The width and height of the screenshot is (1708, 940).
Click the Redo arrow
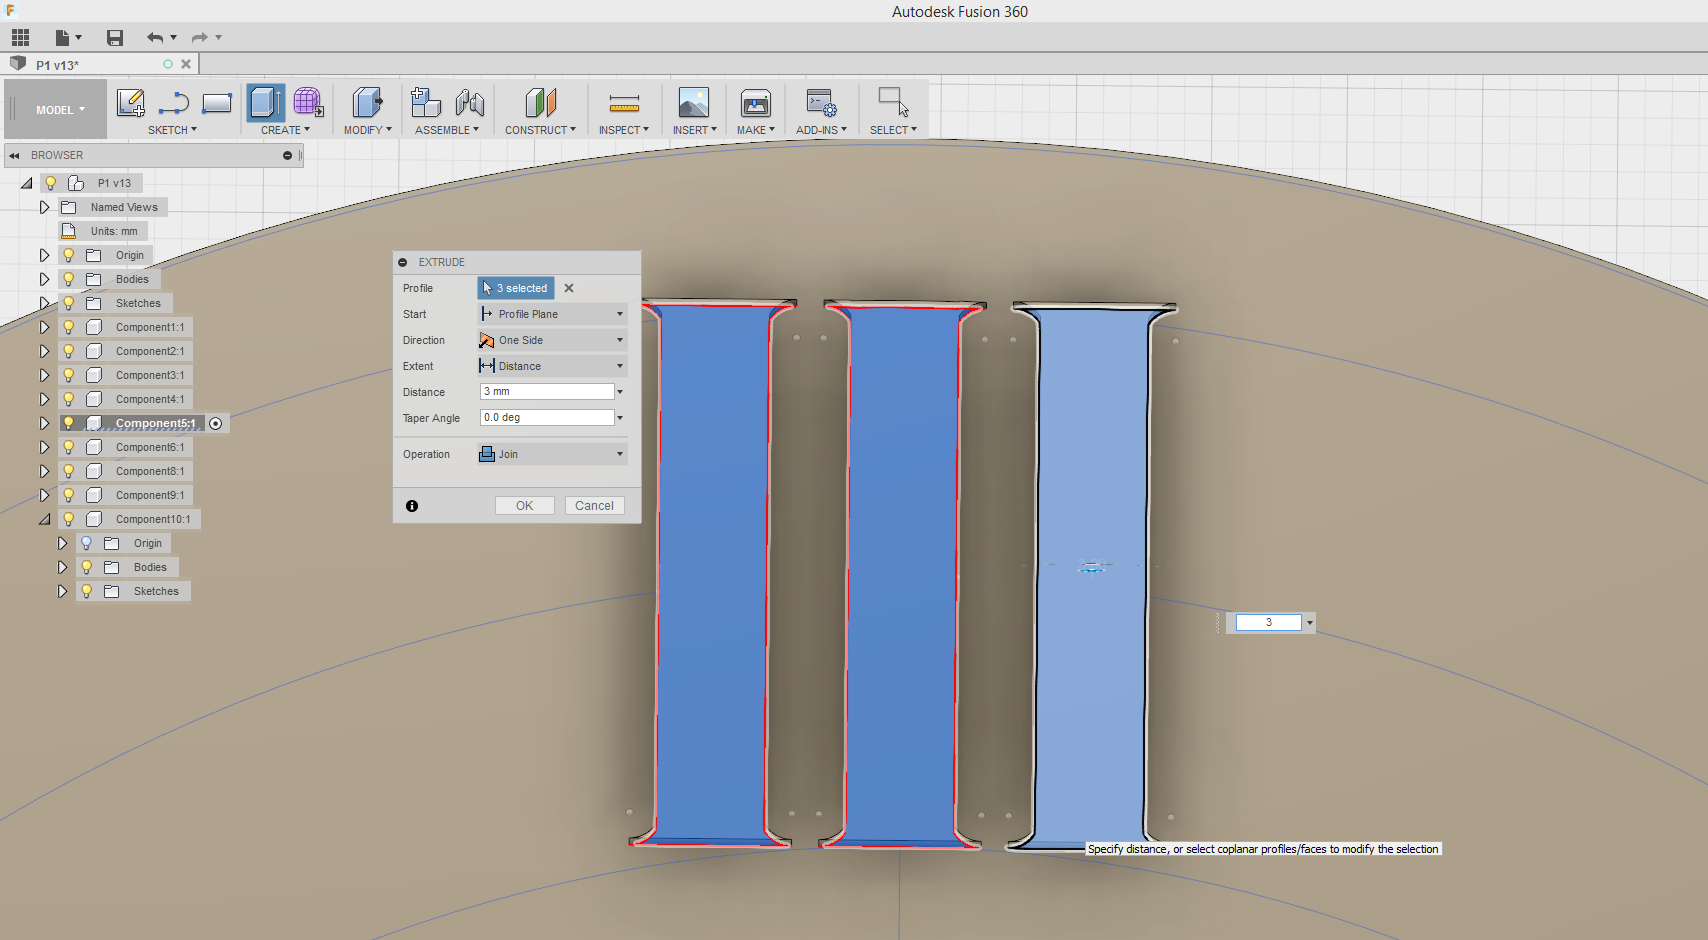pyautogui.click(x=200, y=38)
